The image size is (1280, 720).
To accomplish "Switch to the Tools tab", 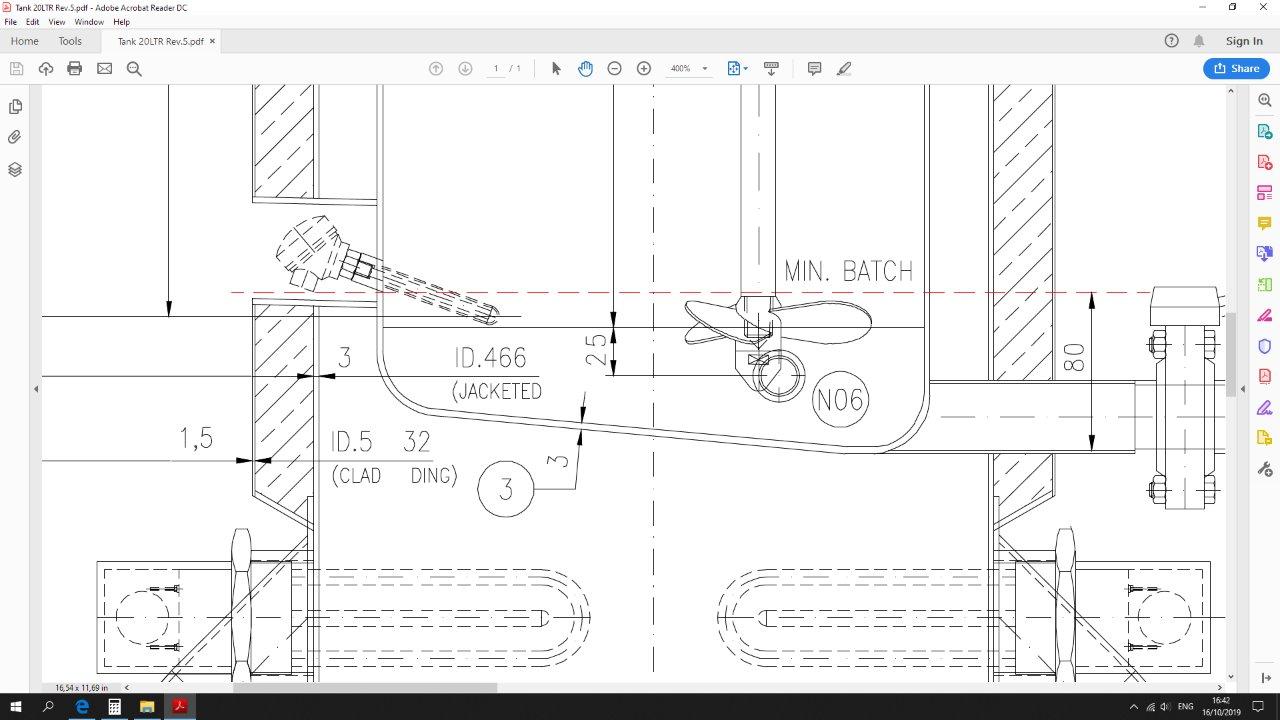I will (x=70, y=41).
